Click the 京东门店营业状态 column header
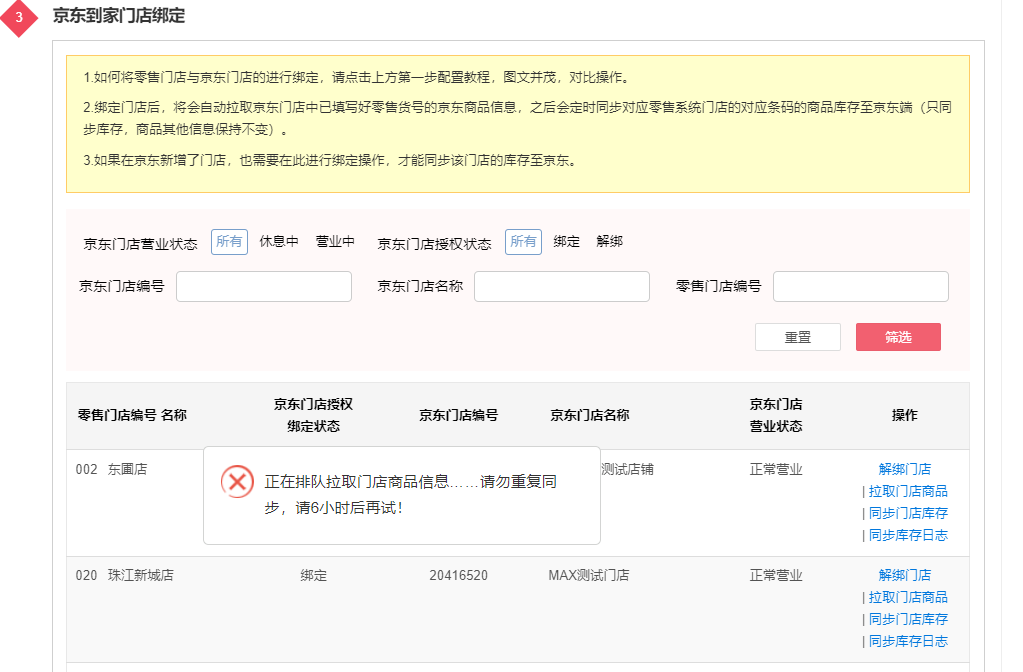The width and height of the screenshot is (1023, 672). coord(776,415)
